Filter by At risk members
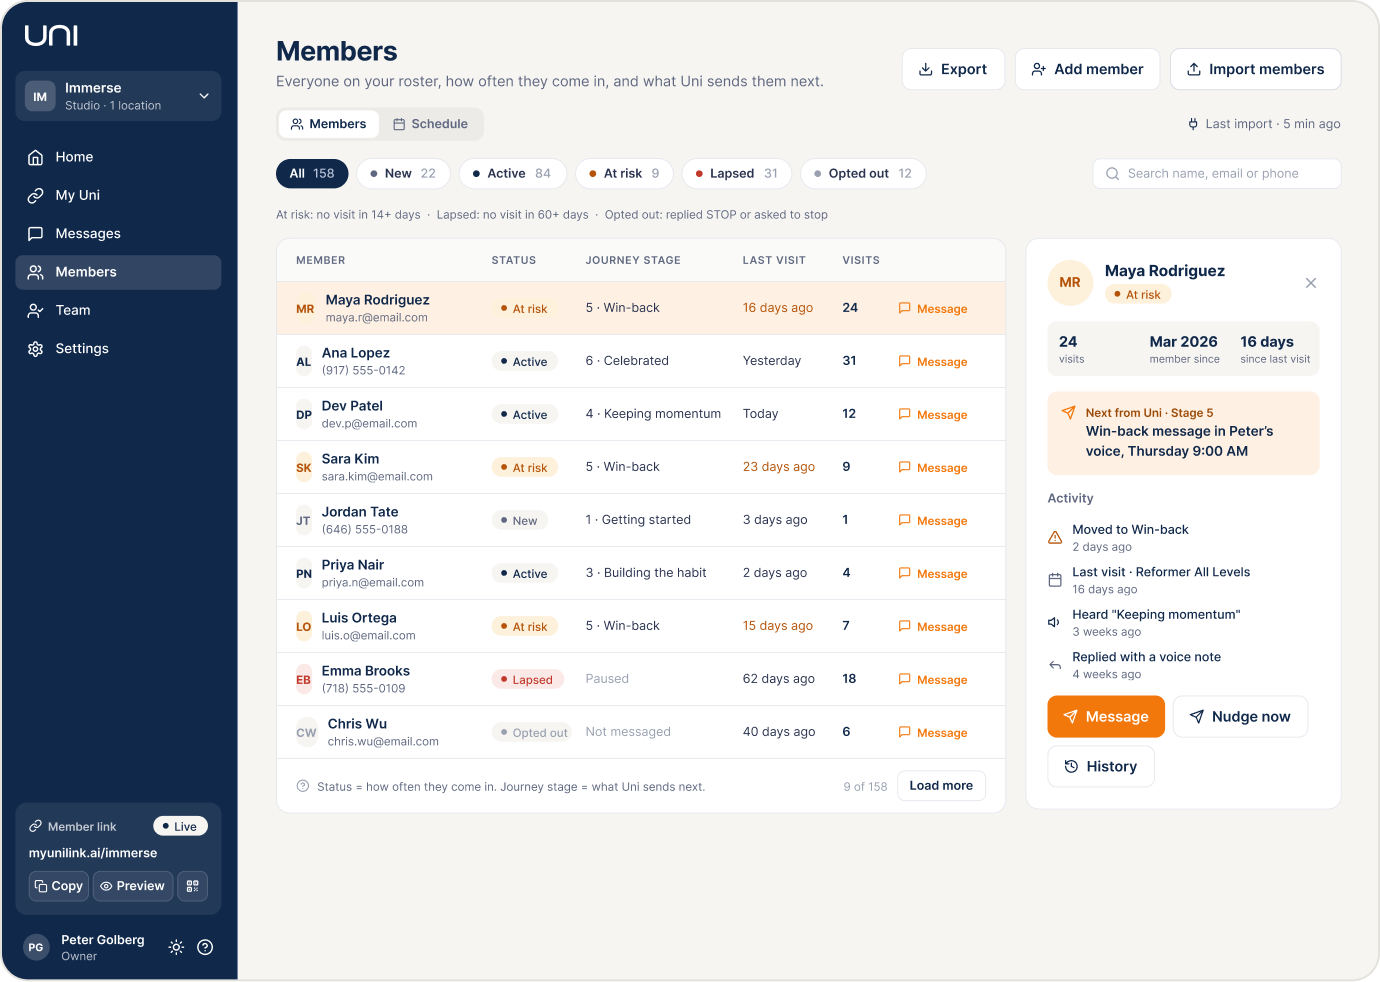The image size is (1380, 982). point(624,173)
